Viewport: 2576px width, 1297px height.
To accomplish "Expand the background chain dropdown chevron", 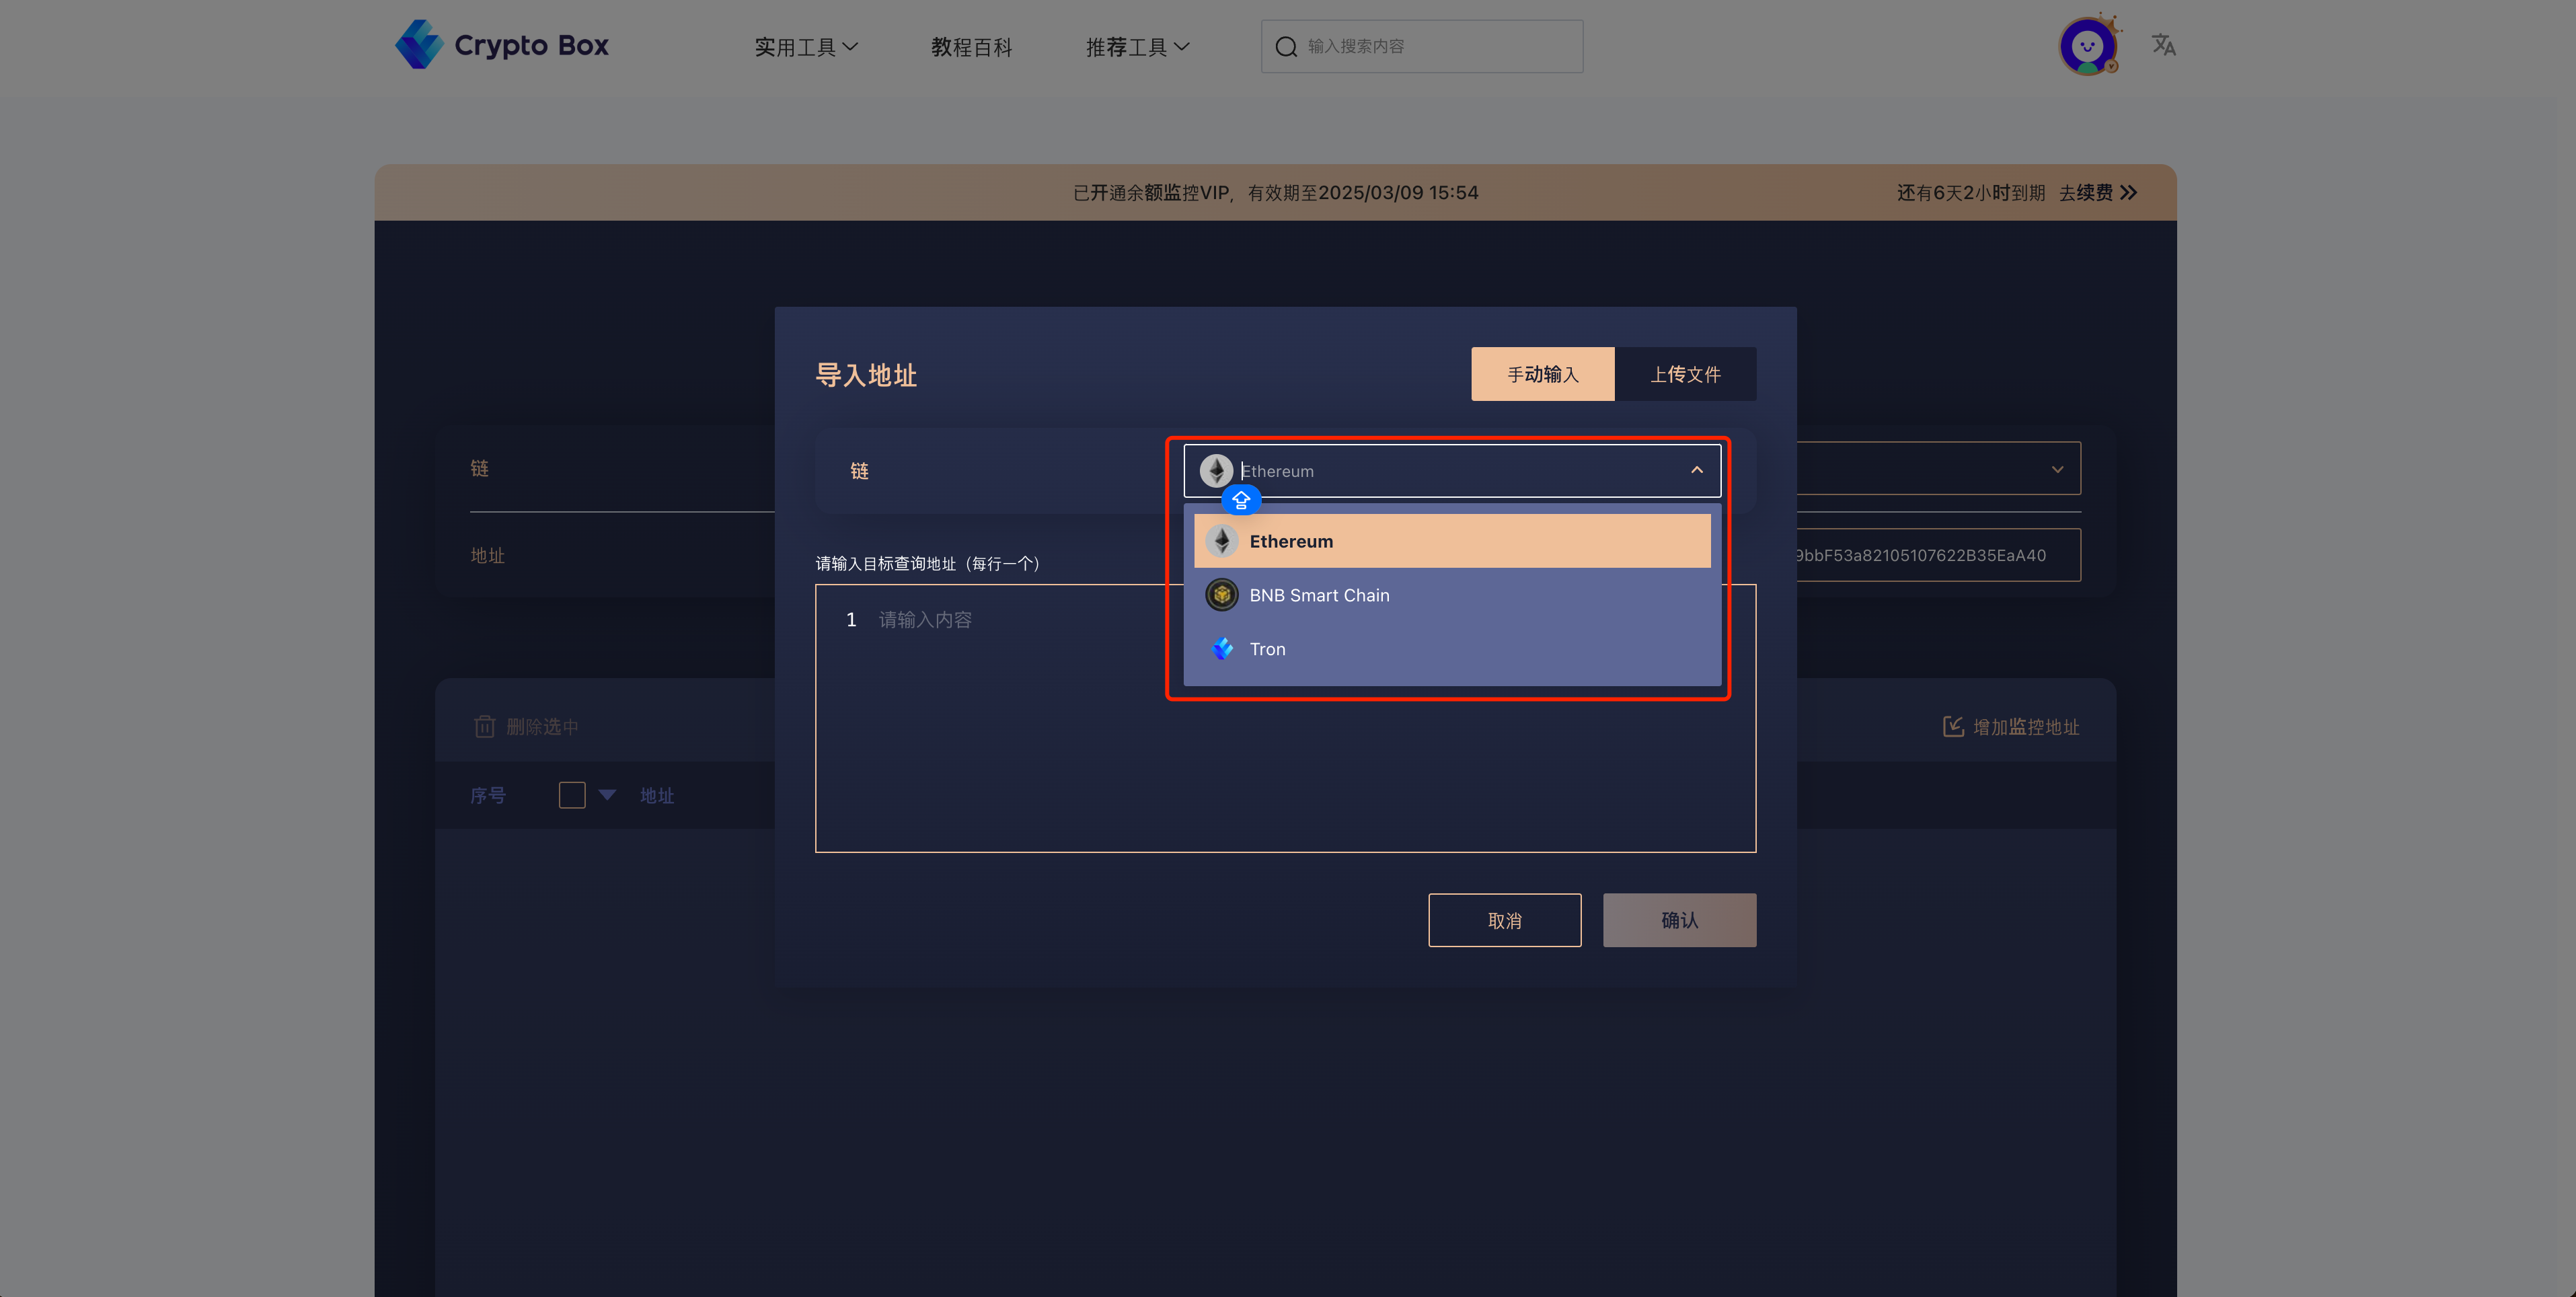I will point(2057,469).
